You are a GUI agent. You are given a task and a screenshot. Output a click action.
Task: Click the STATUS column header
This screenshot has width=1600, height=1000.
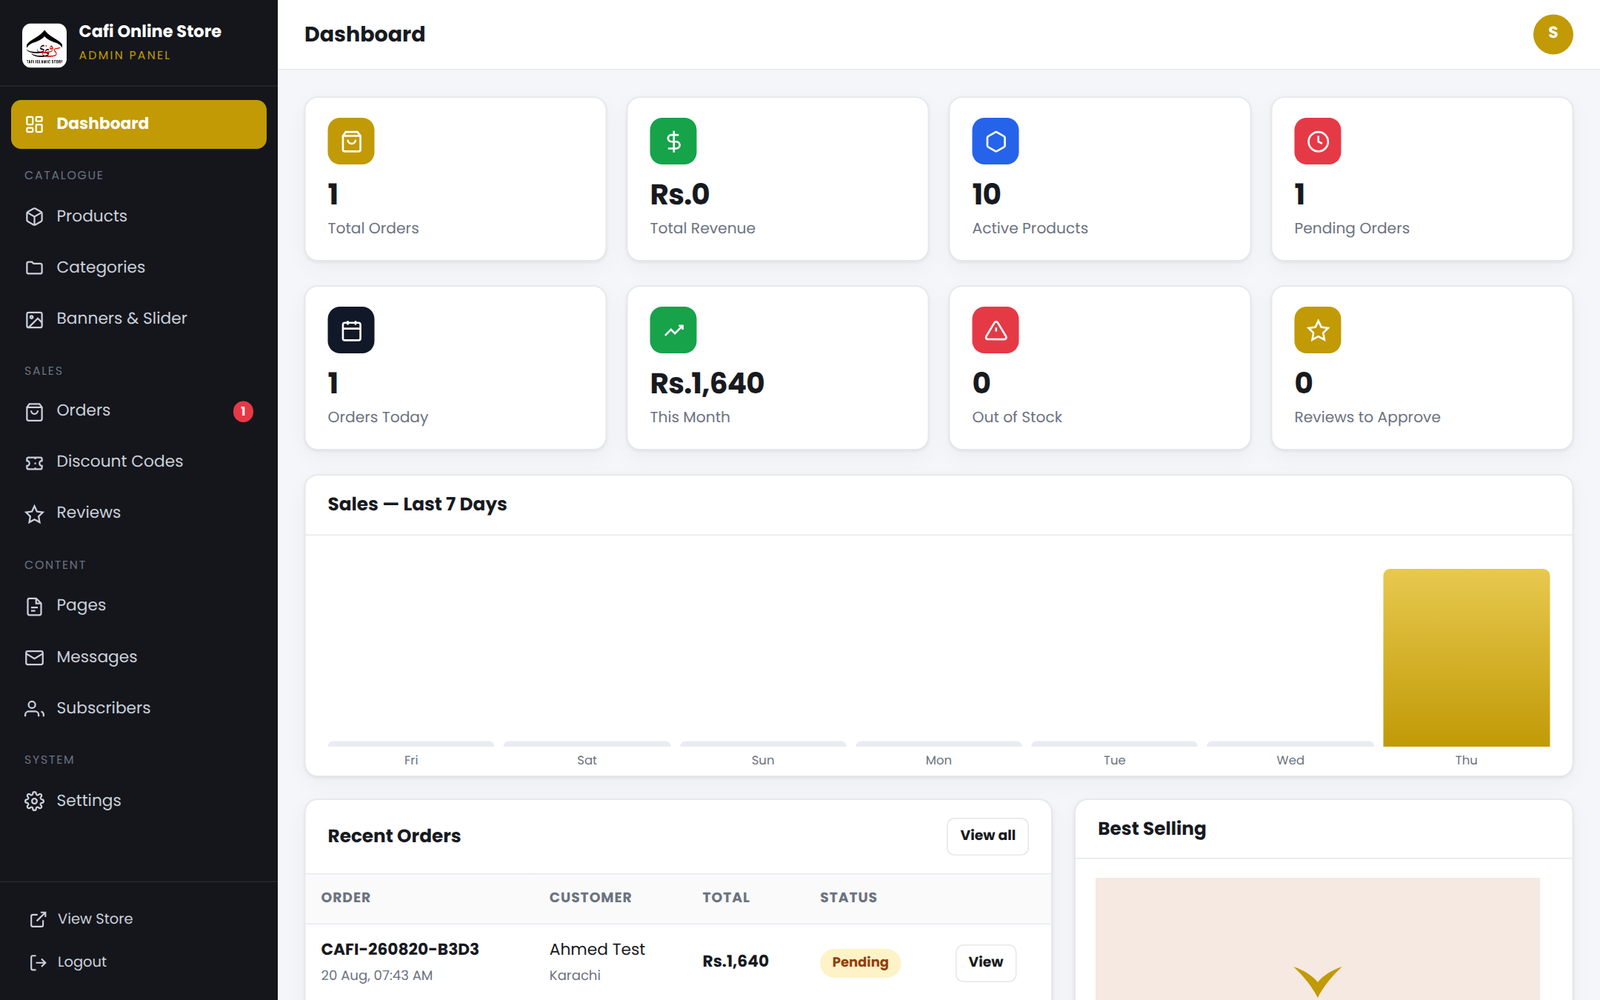pyautogui.click(x=848, y=898)
